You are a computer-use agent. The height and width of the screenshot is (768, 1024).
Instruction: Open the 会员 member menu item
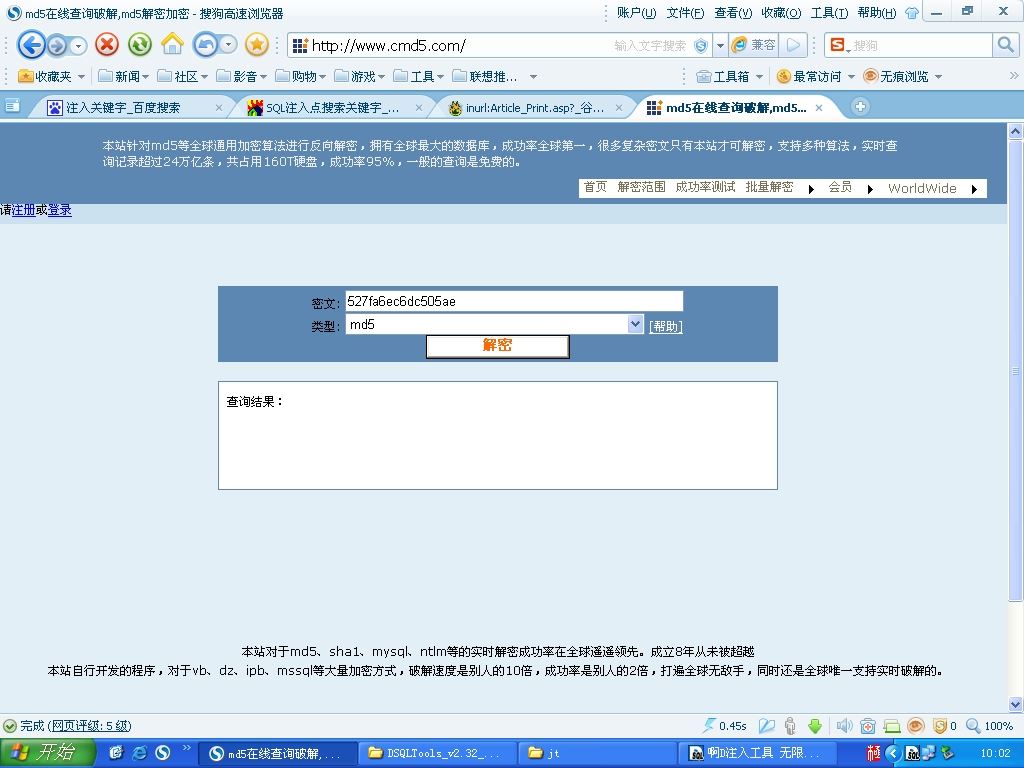coord(840,187)
